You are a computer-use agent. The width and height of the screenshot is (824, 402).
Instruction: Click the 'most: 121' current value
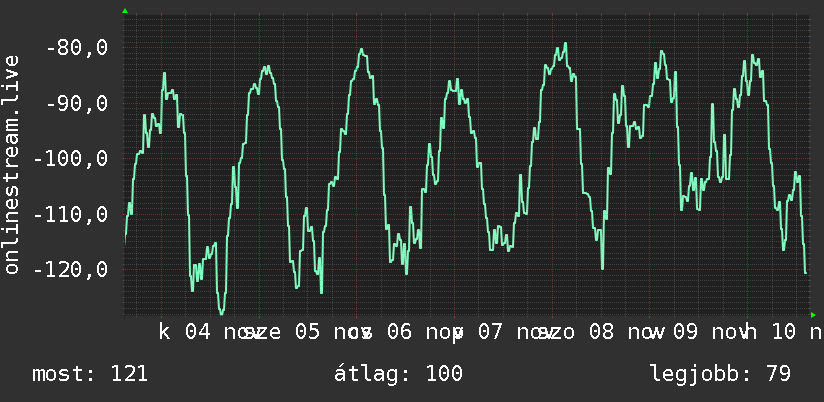point(90,374)
